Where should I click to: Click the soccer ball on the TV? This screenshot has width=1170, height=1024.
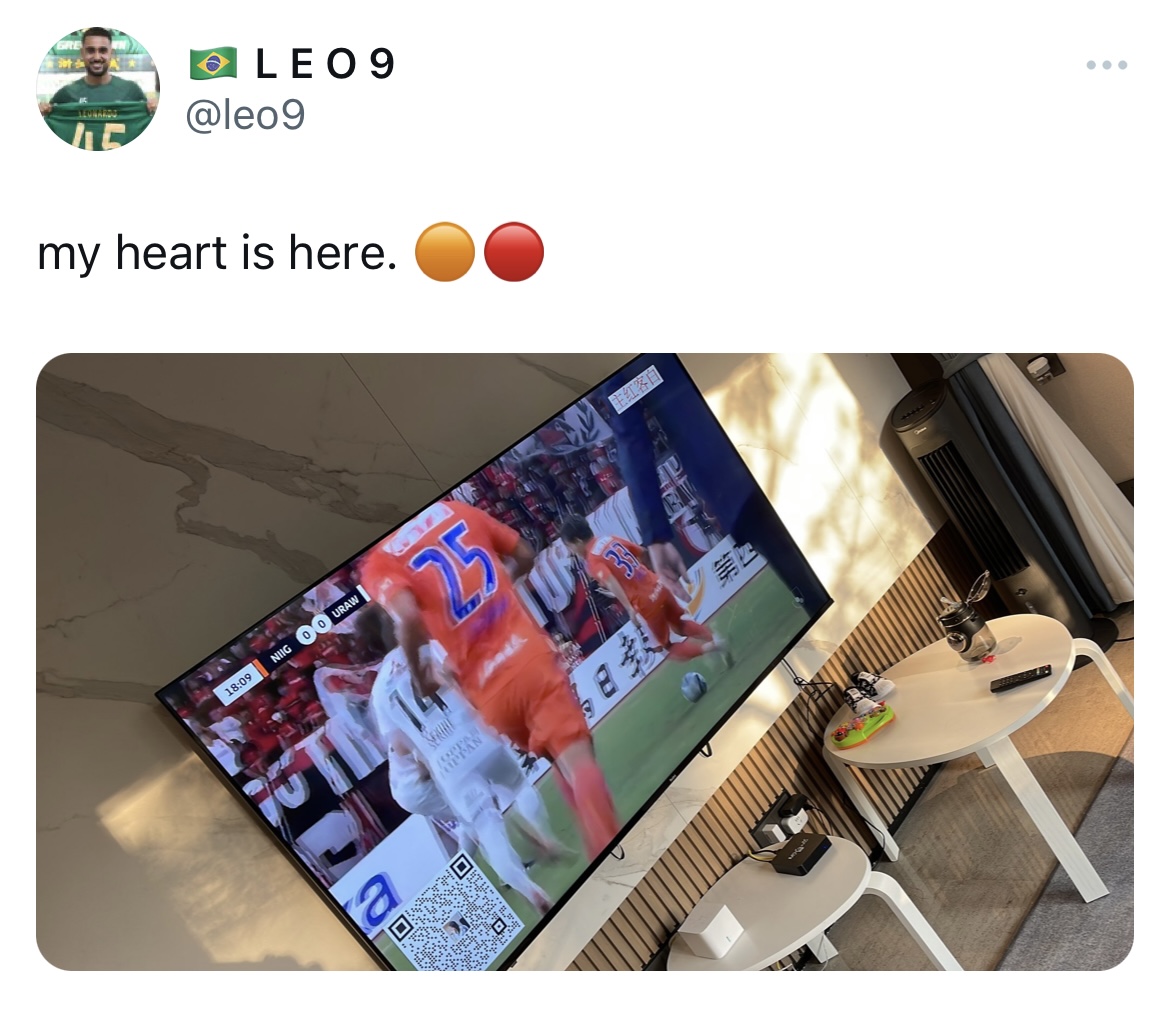click(x=694, y=686)
